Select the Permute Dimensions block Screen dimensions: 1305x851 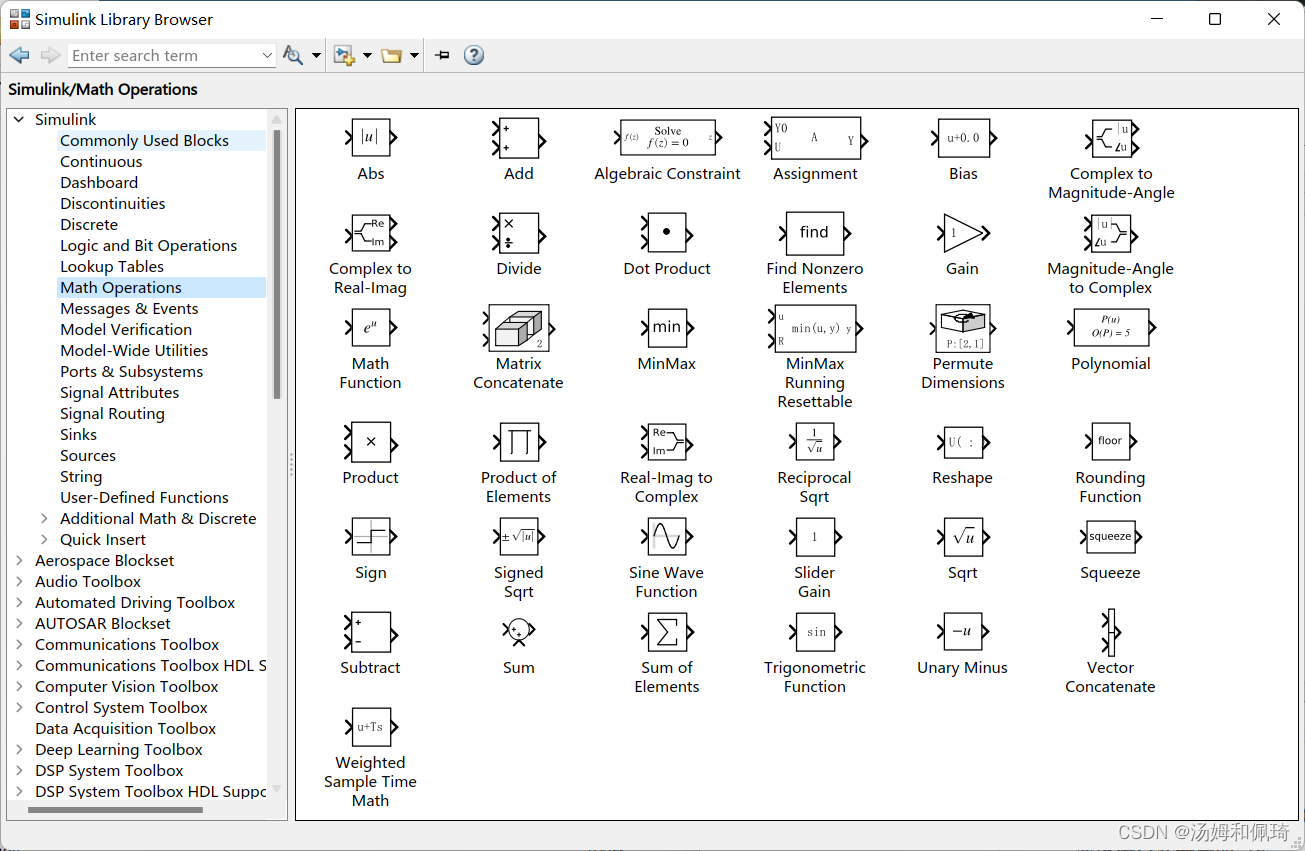point(963,328)
